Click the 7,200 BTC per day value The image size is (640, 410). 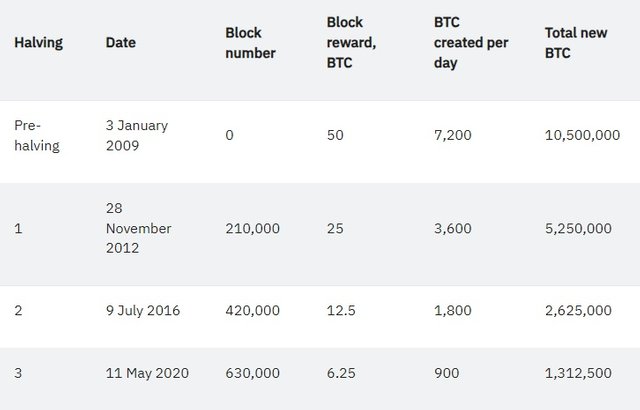point(453,135)
